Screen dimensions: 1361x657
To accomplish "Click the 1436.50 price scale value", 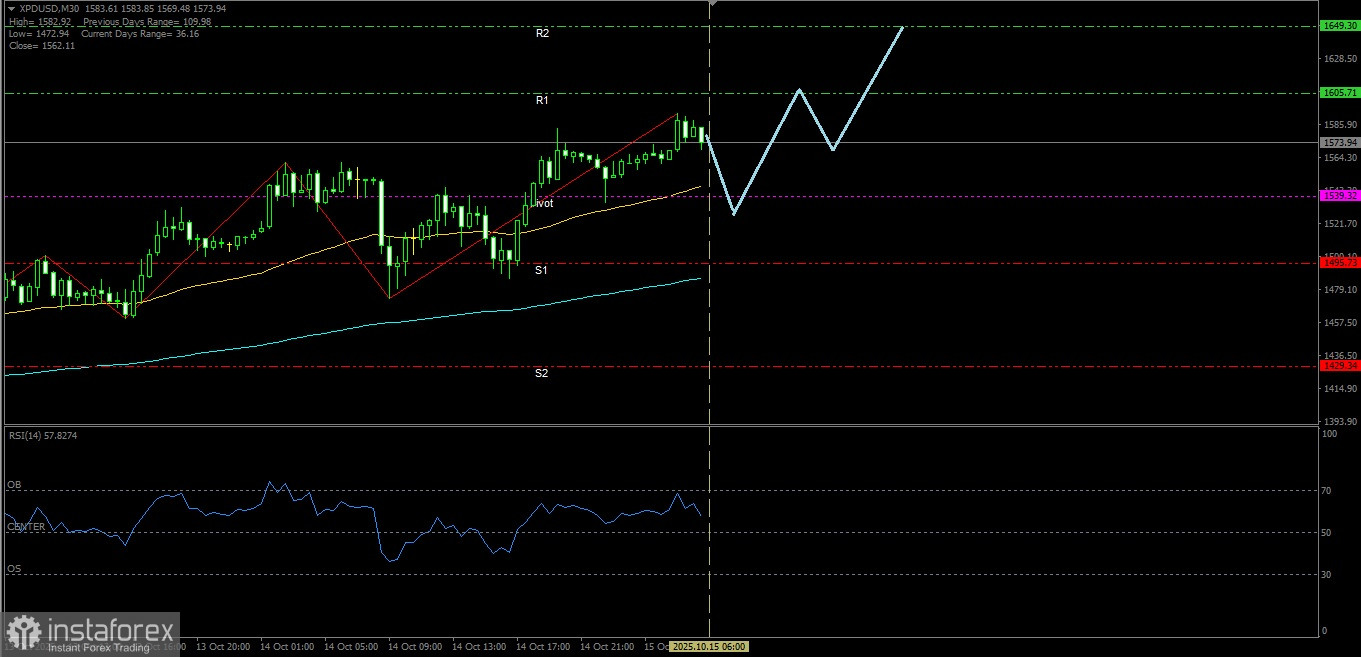I will click(1340, 355).
